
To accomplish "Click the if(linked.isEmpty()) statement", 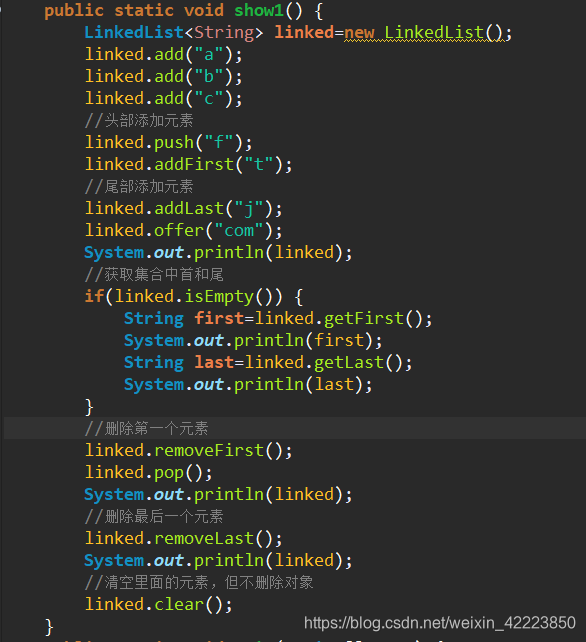I will [193, 297].
